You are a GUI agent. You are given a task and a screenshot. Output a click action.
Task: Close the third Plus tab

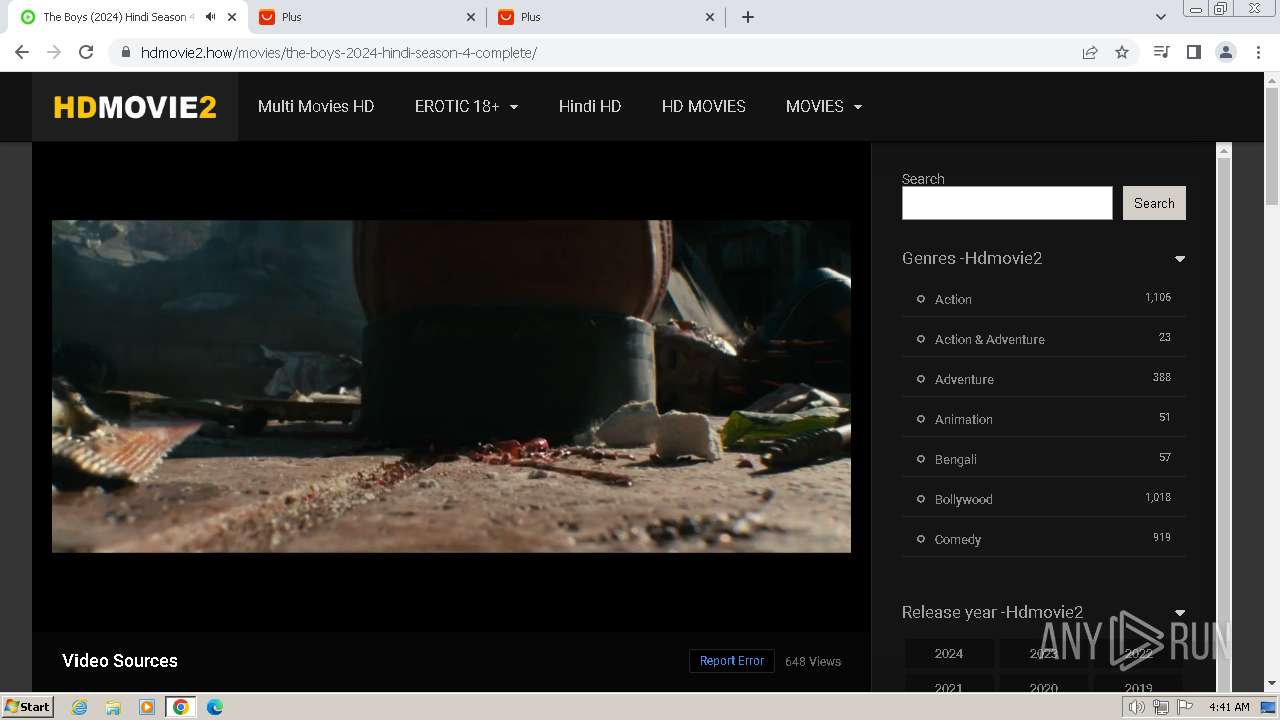(710, 17)
